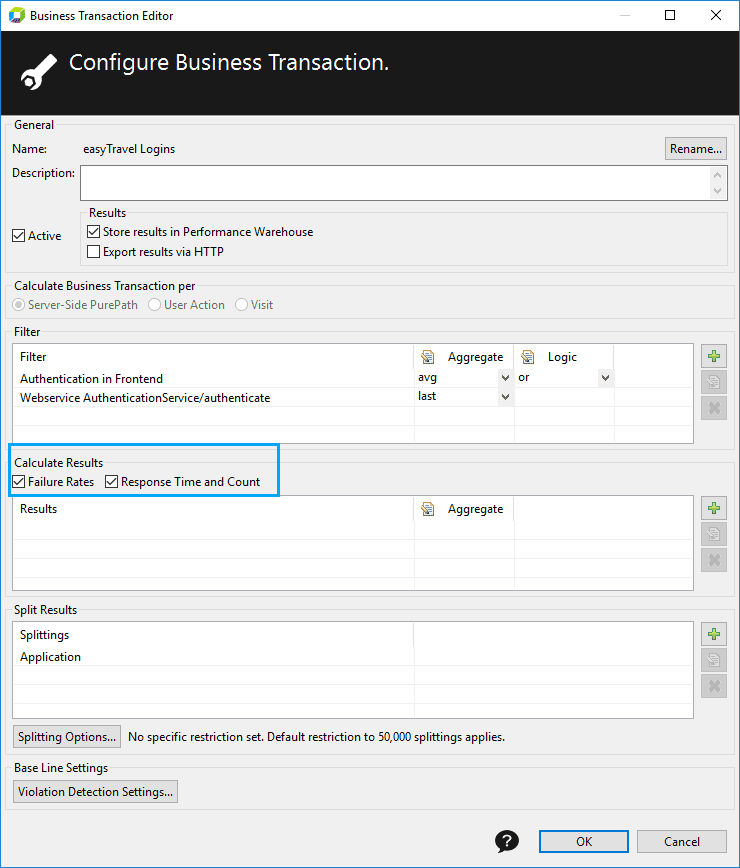Click the Filter column header
The image size is (740, 868).
214,357
